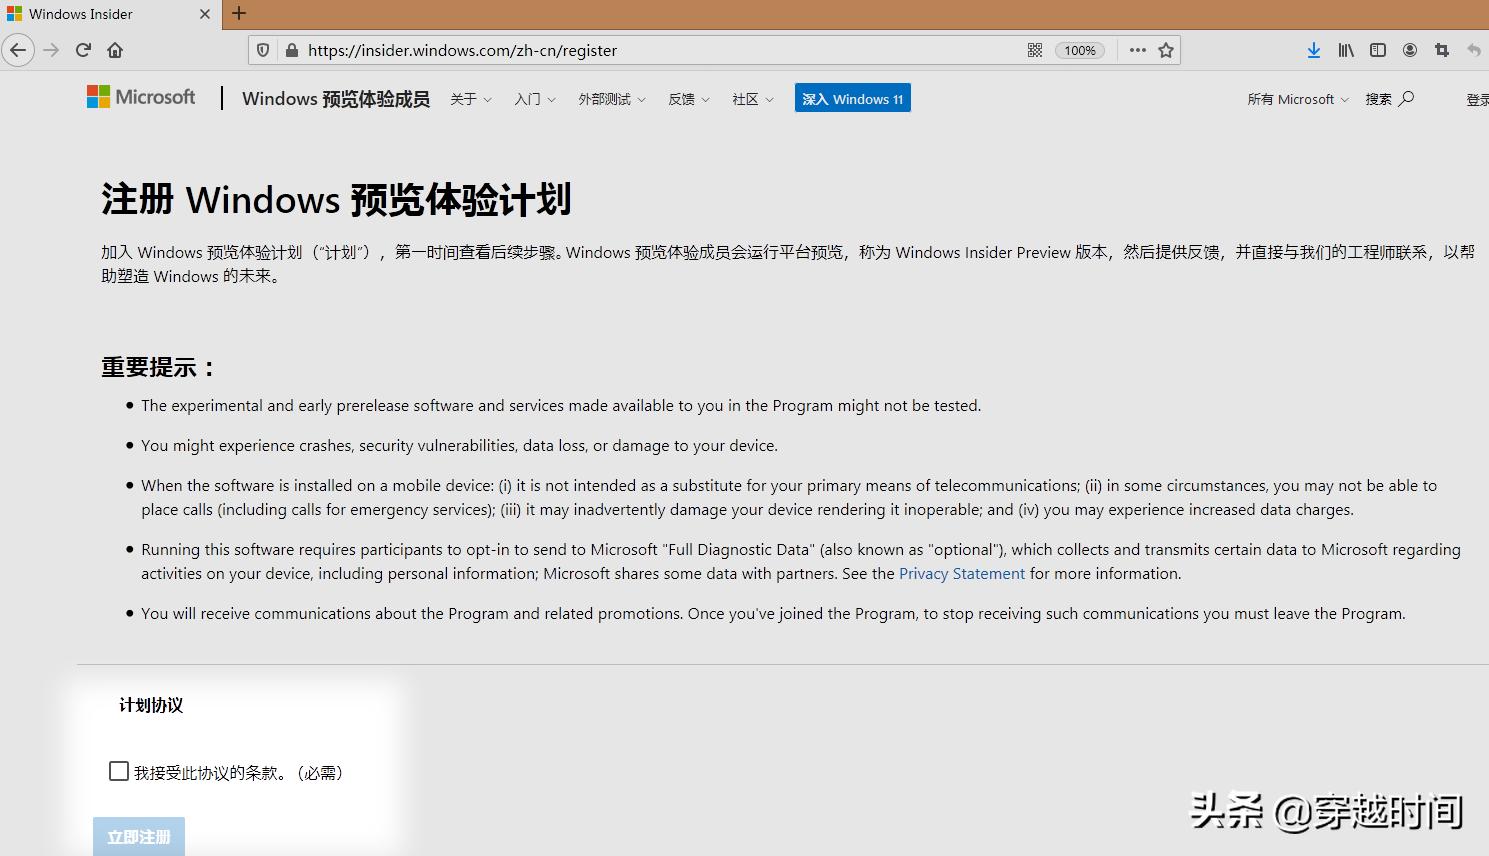Screen dimensions: 1489x856
Task: Check 我接受此协议的条款 agreement checkbox
Action: pyautogui.click(x=119, y=771)
